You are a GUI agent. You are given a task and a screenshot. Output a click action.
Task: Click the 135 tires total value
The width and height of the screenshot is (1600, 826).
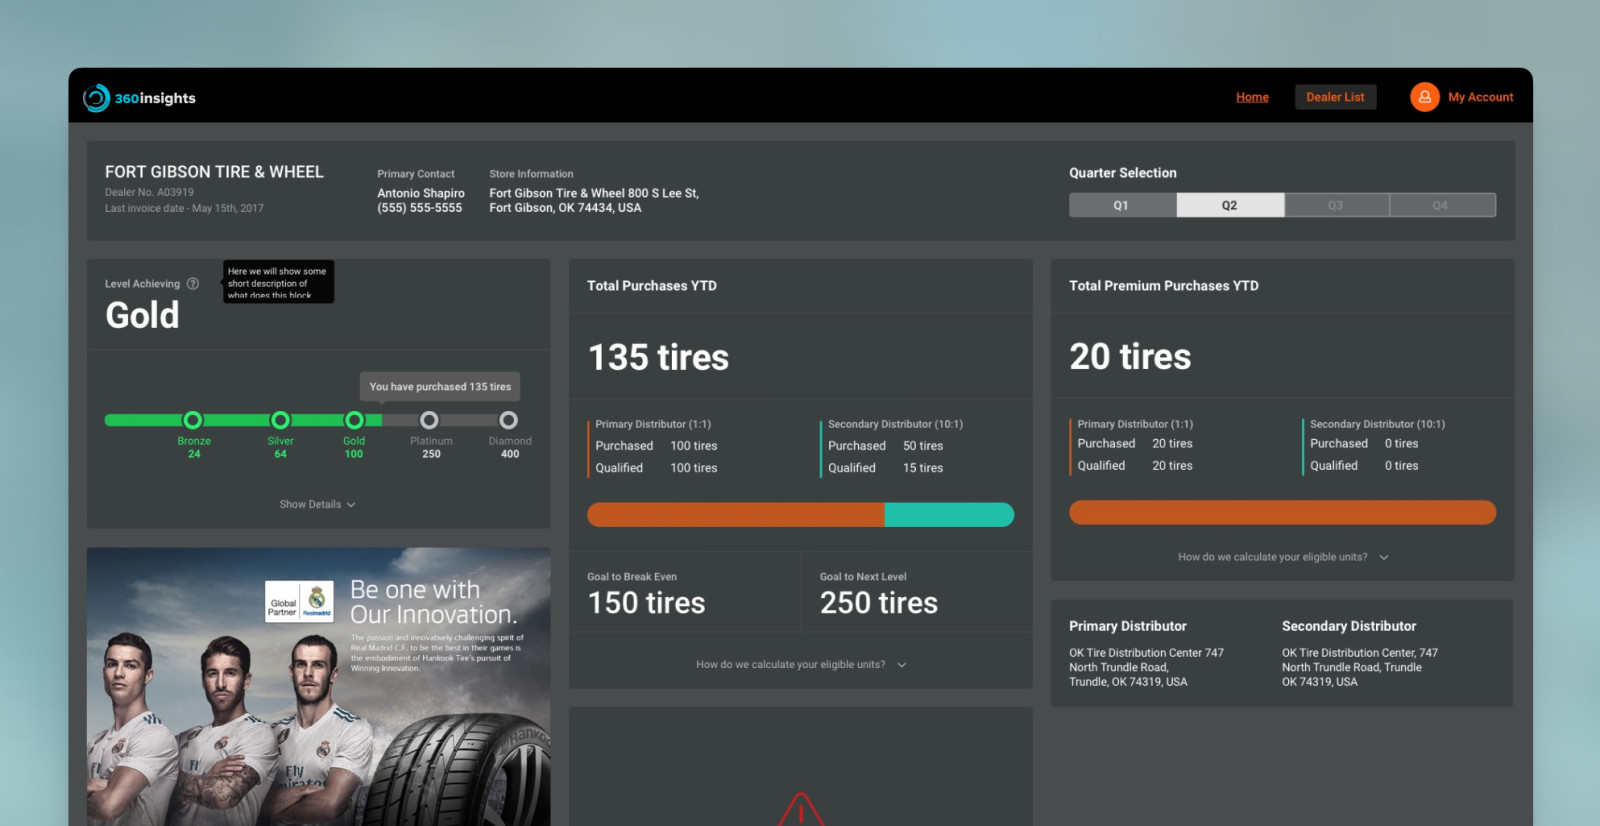(658, 357)
